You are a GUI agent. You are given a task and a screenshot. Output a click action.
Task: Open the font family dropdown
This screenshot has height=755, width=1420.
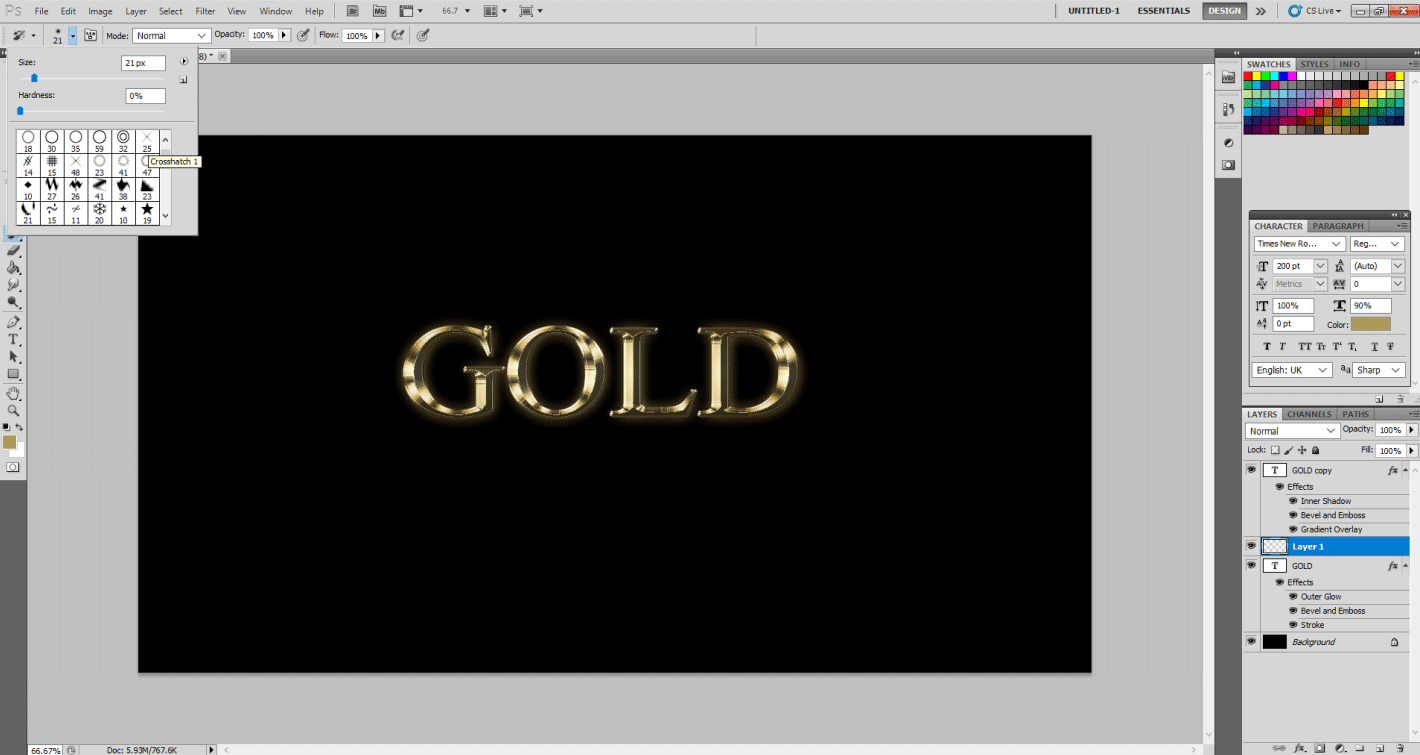[1296, 243]
